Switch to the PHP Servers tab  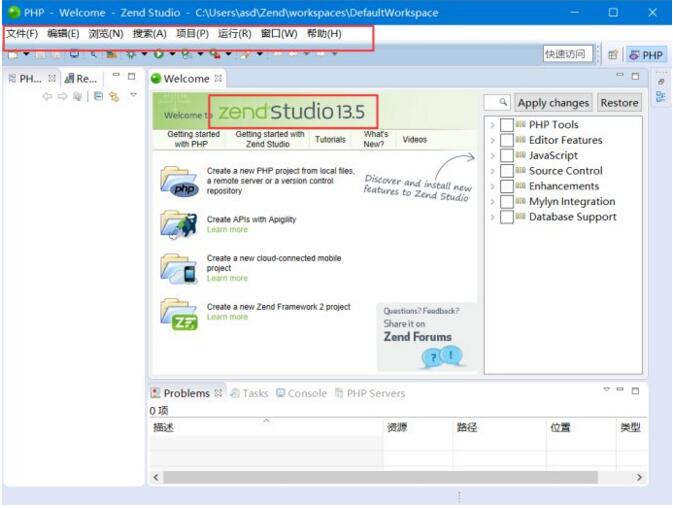click(370, 393)
